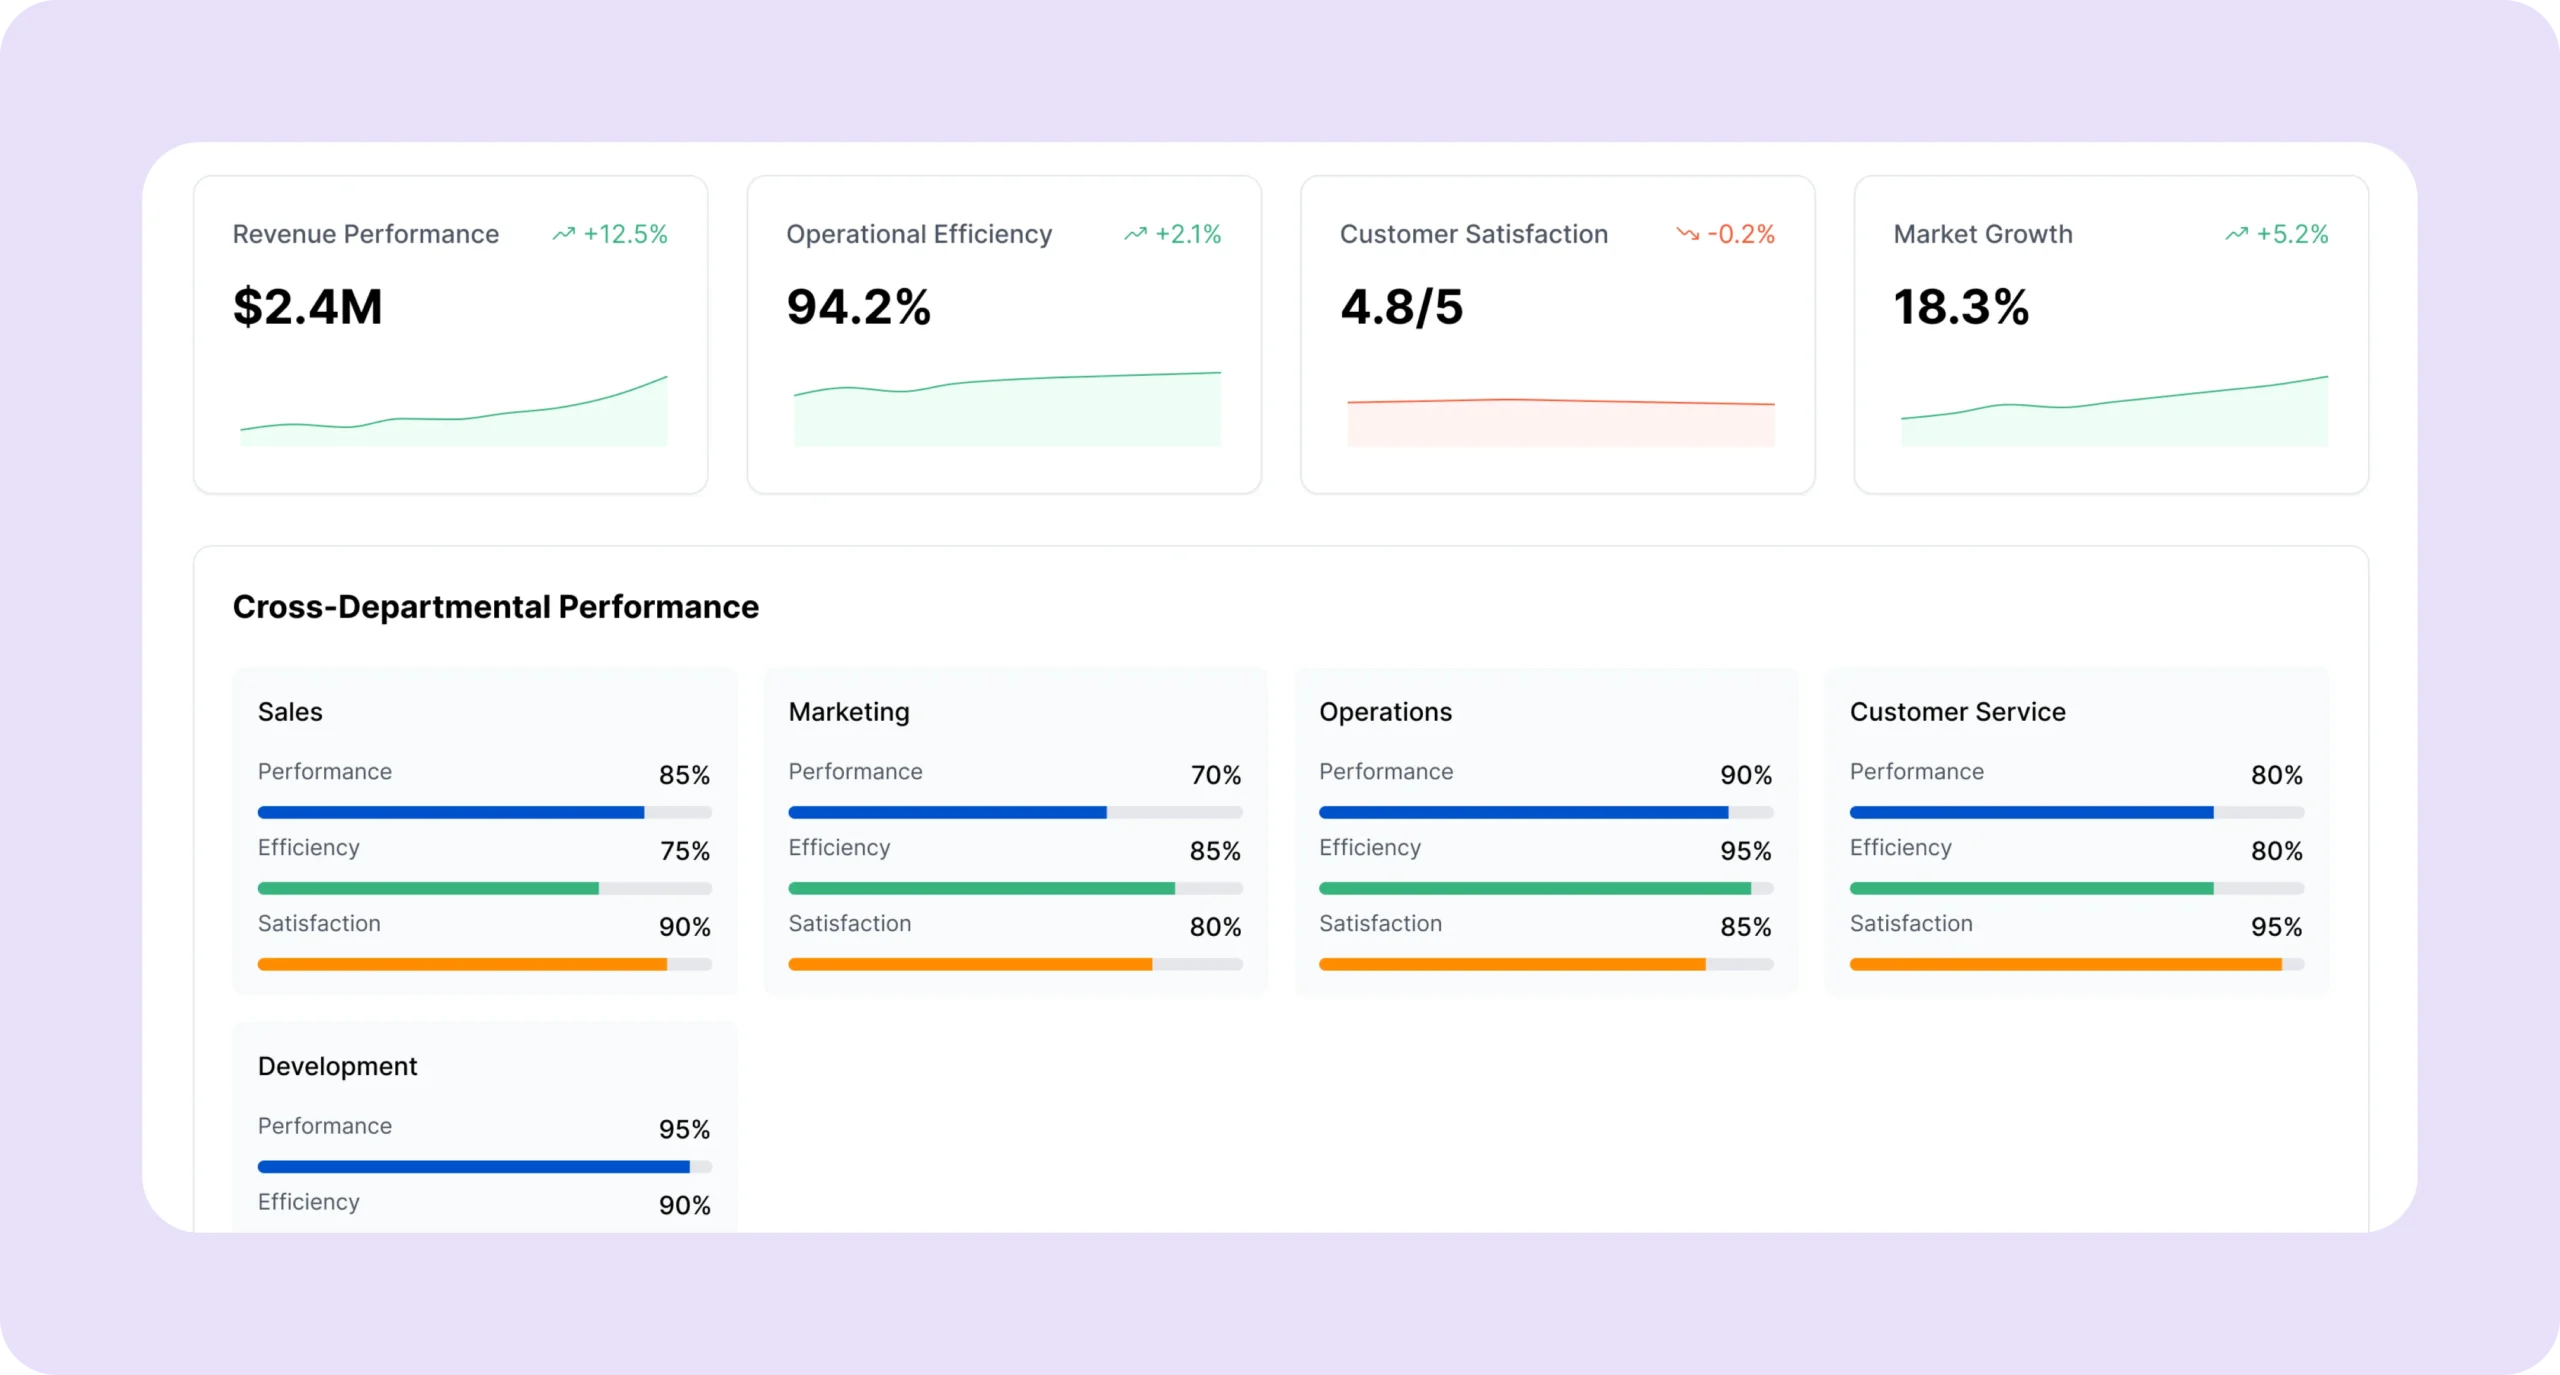Viewport: 2560px width, 1375px height.
Task: Open the Customer Service department title
Action: click(x=1957, y=712)
